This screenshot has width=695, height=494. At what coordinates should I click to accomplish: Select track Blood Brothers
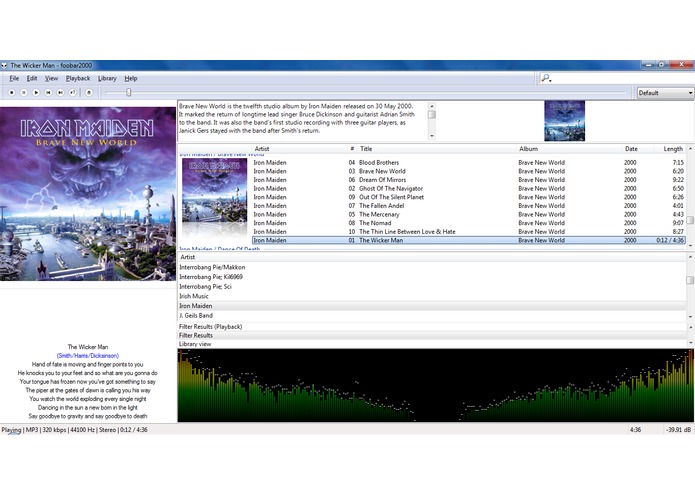pyautogui.click(x=469, y=163)
